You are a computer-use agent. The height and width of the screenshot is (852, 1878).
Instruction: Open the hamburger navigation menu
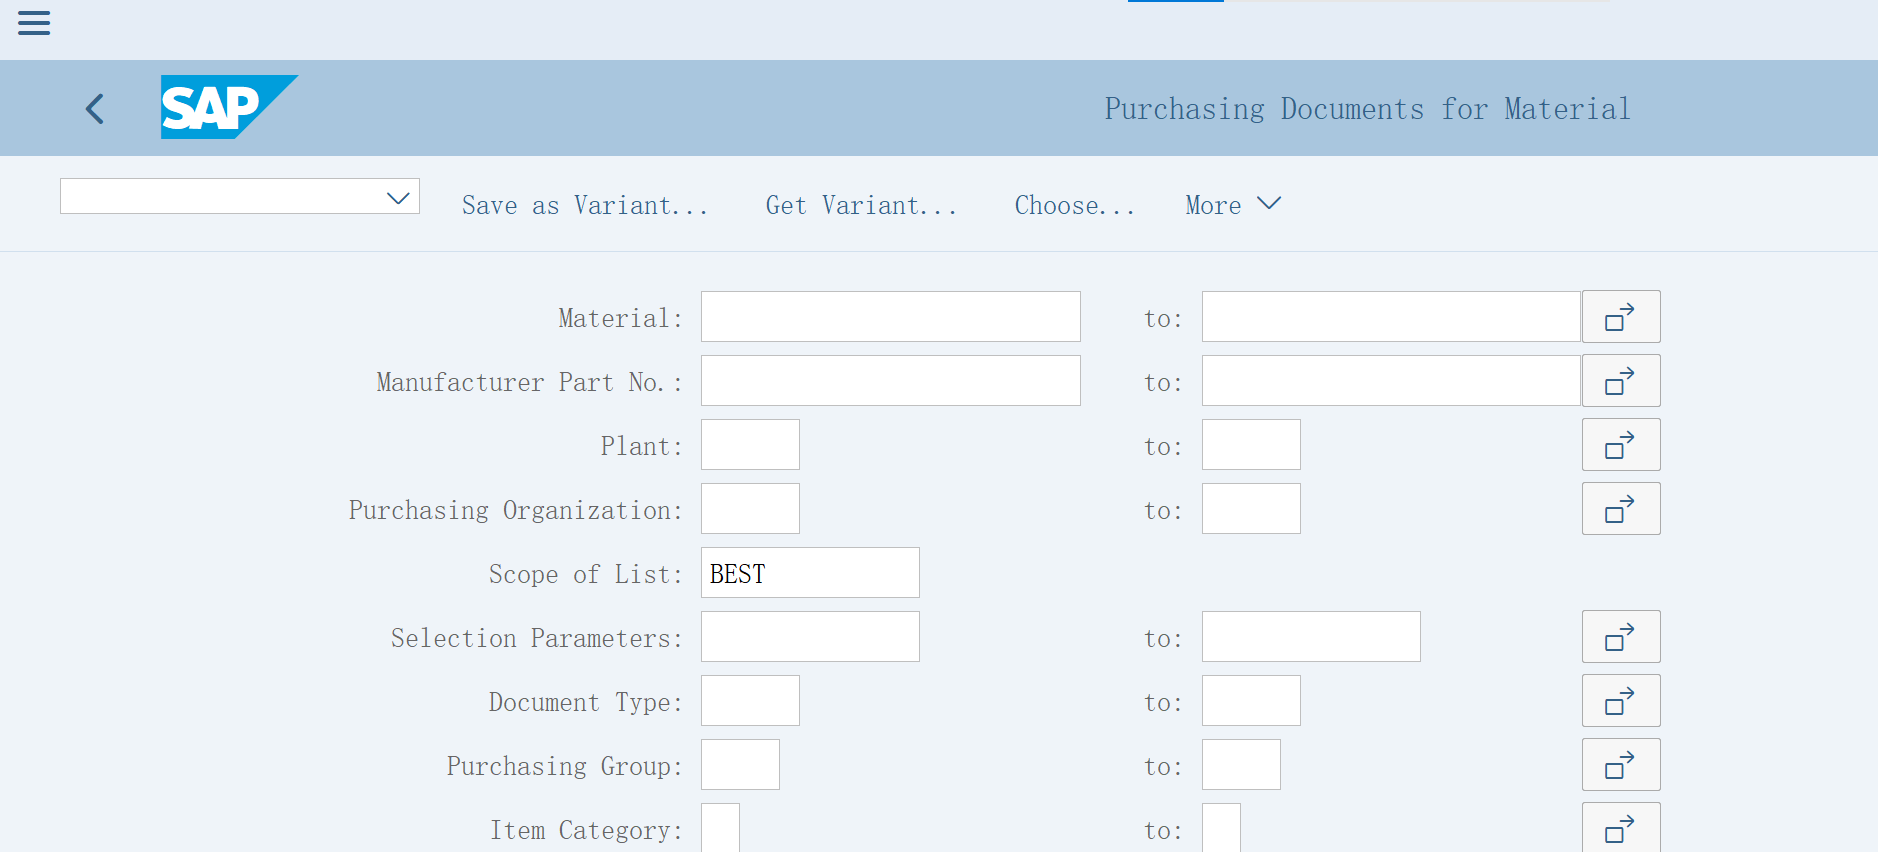click(34, 23)
